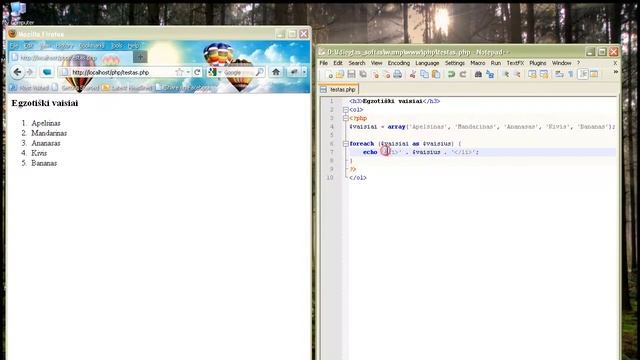The width and height of the screenshot is (640, 360).
Task: Click the Zoom Out icon in Notepad++
Action: [517, 74]
